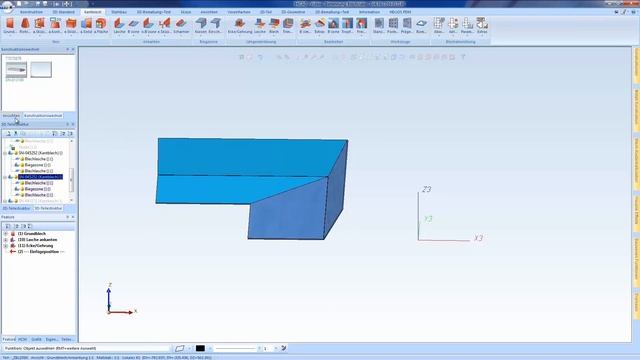Image resolution: width=640 pixels, height=360 pixels.
Task: Click the Abwicklung sheet development icon
Action: coord(439,23)
